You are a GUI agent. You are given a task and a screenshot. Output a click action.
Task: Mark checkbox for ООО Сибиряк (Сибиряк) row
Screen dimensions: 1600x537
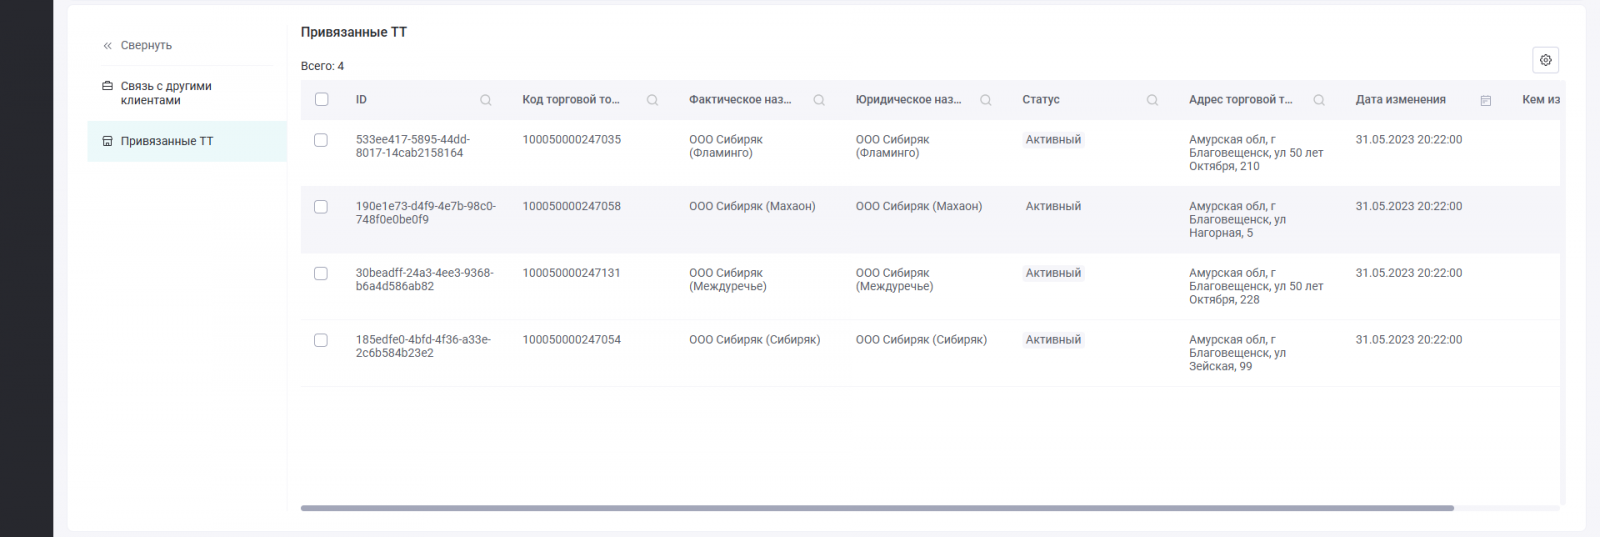[x=321, y=340]
